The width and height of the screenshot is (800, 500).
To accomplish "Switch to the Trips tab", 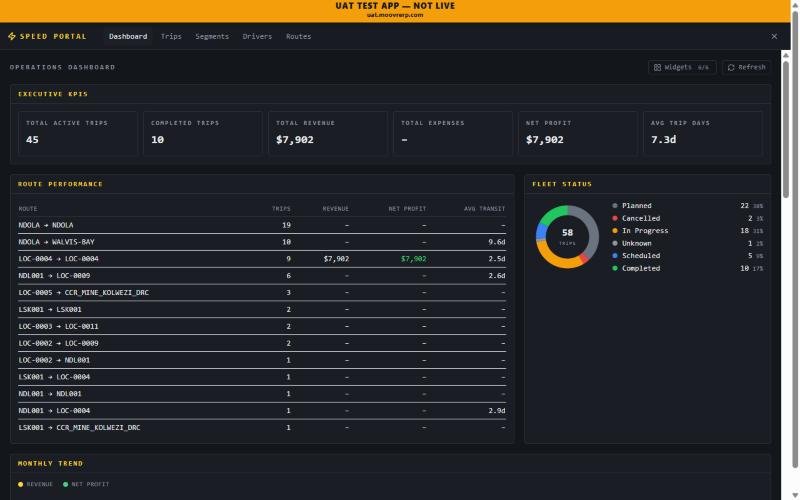I will coord(171,36).
